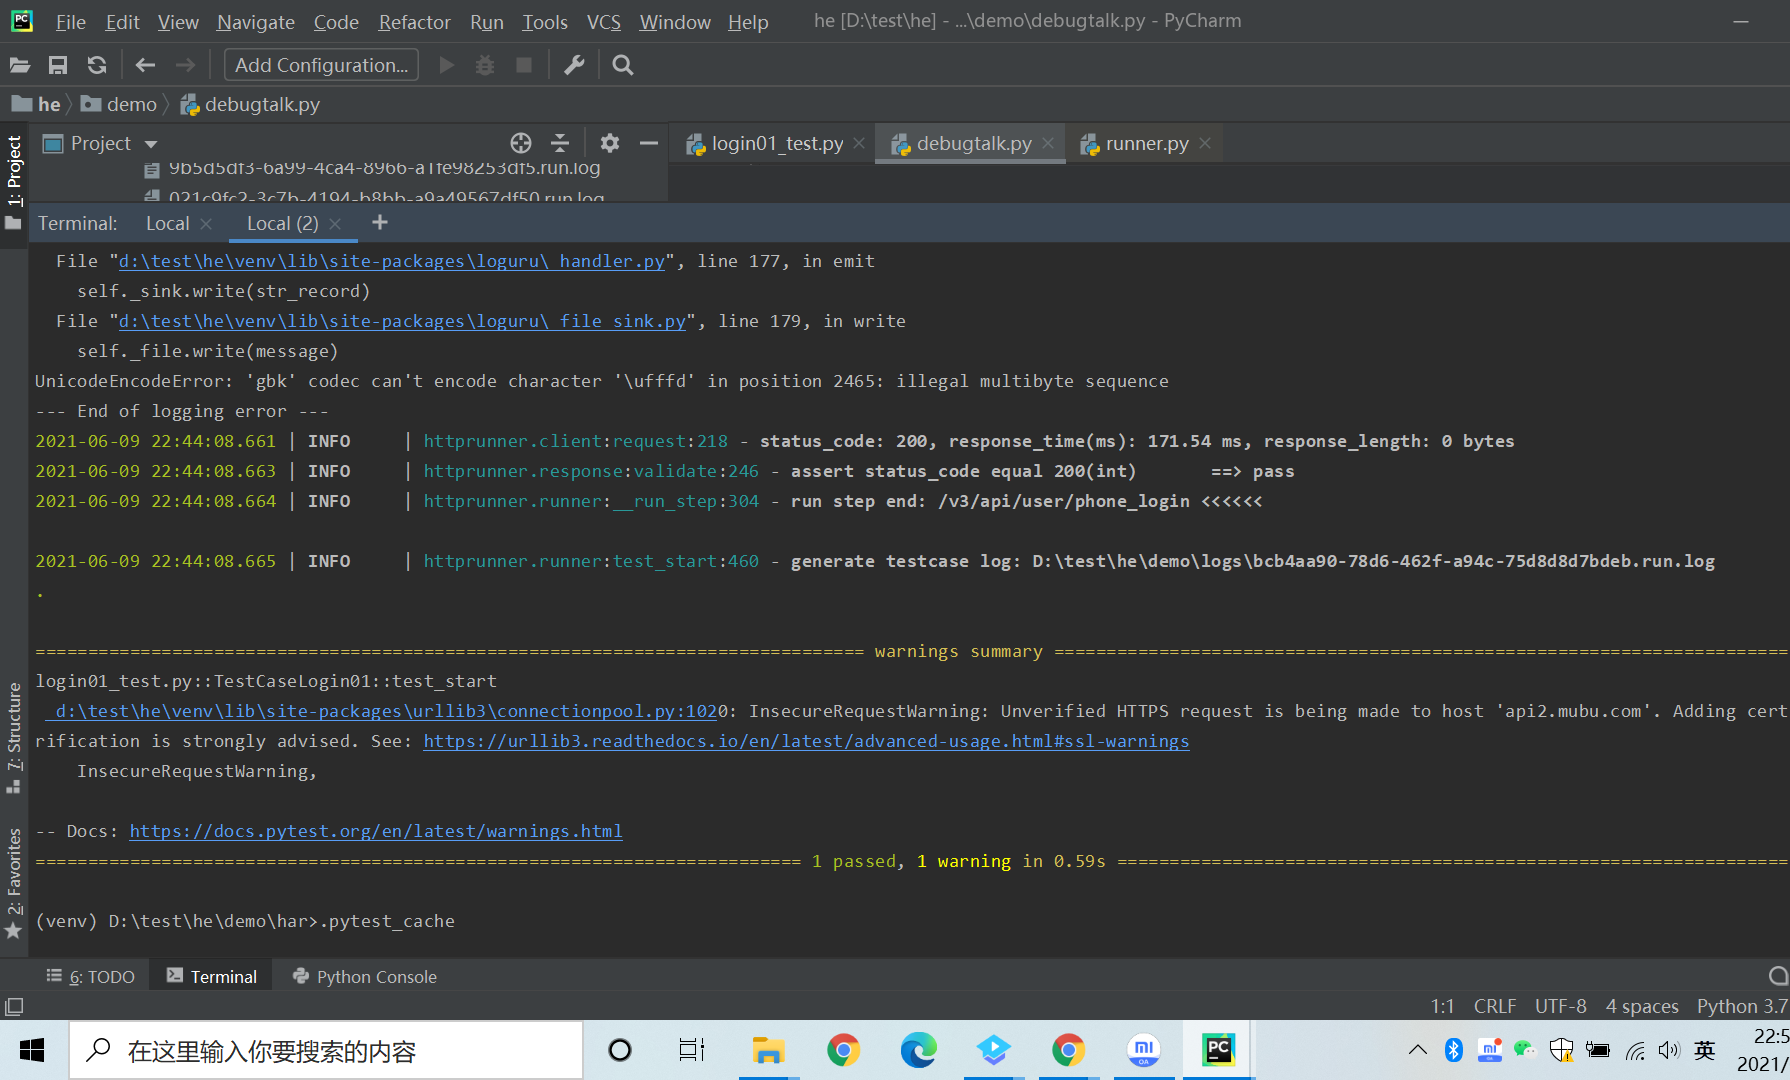Screen dimensions: 1790x1080
Task: Click the Collapse All icon in Project panel
Action: click(560, 143)
